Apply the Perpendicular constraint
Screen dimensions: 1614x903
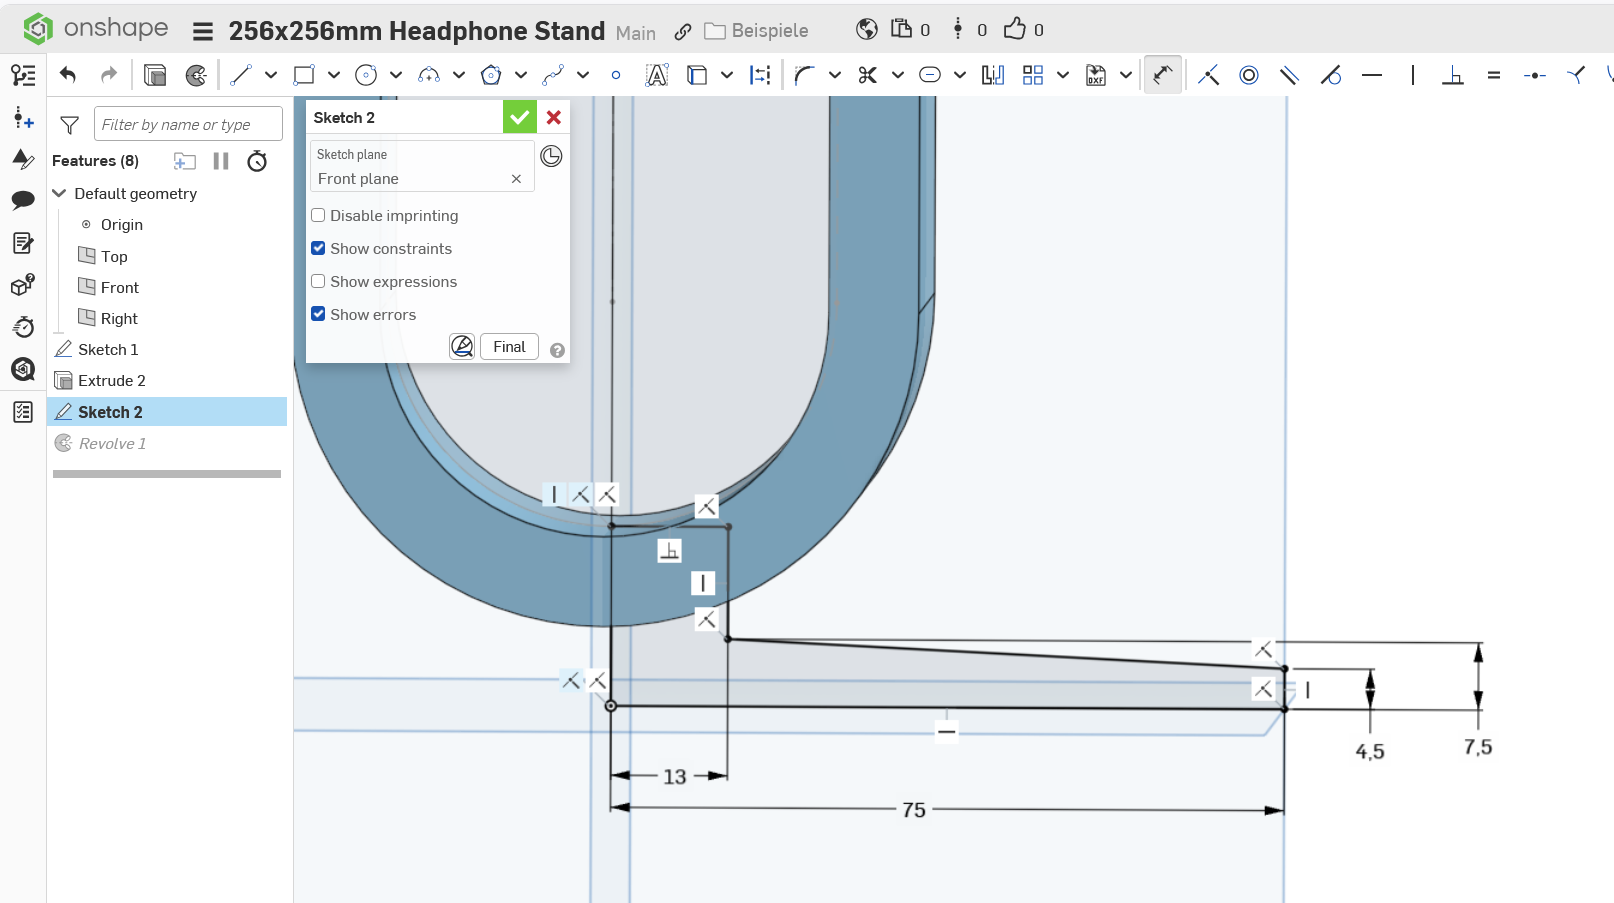[x=1453, y=75]
